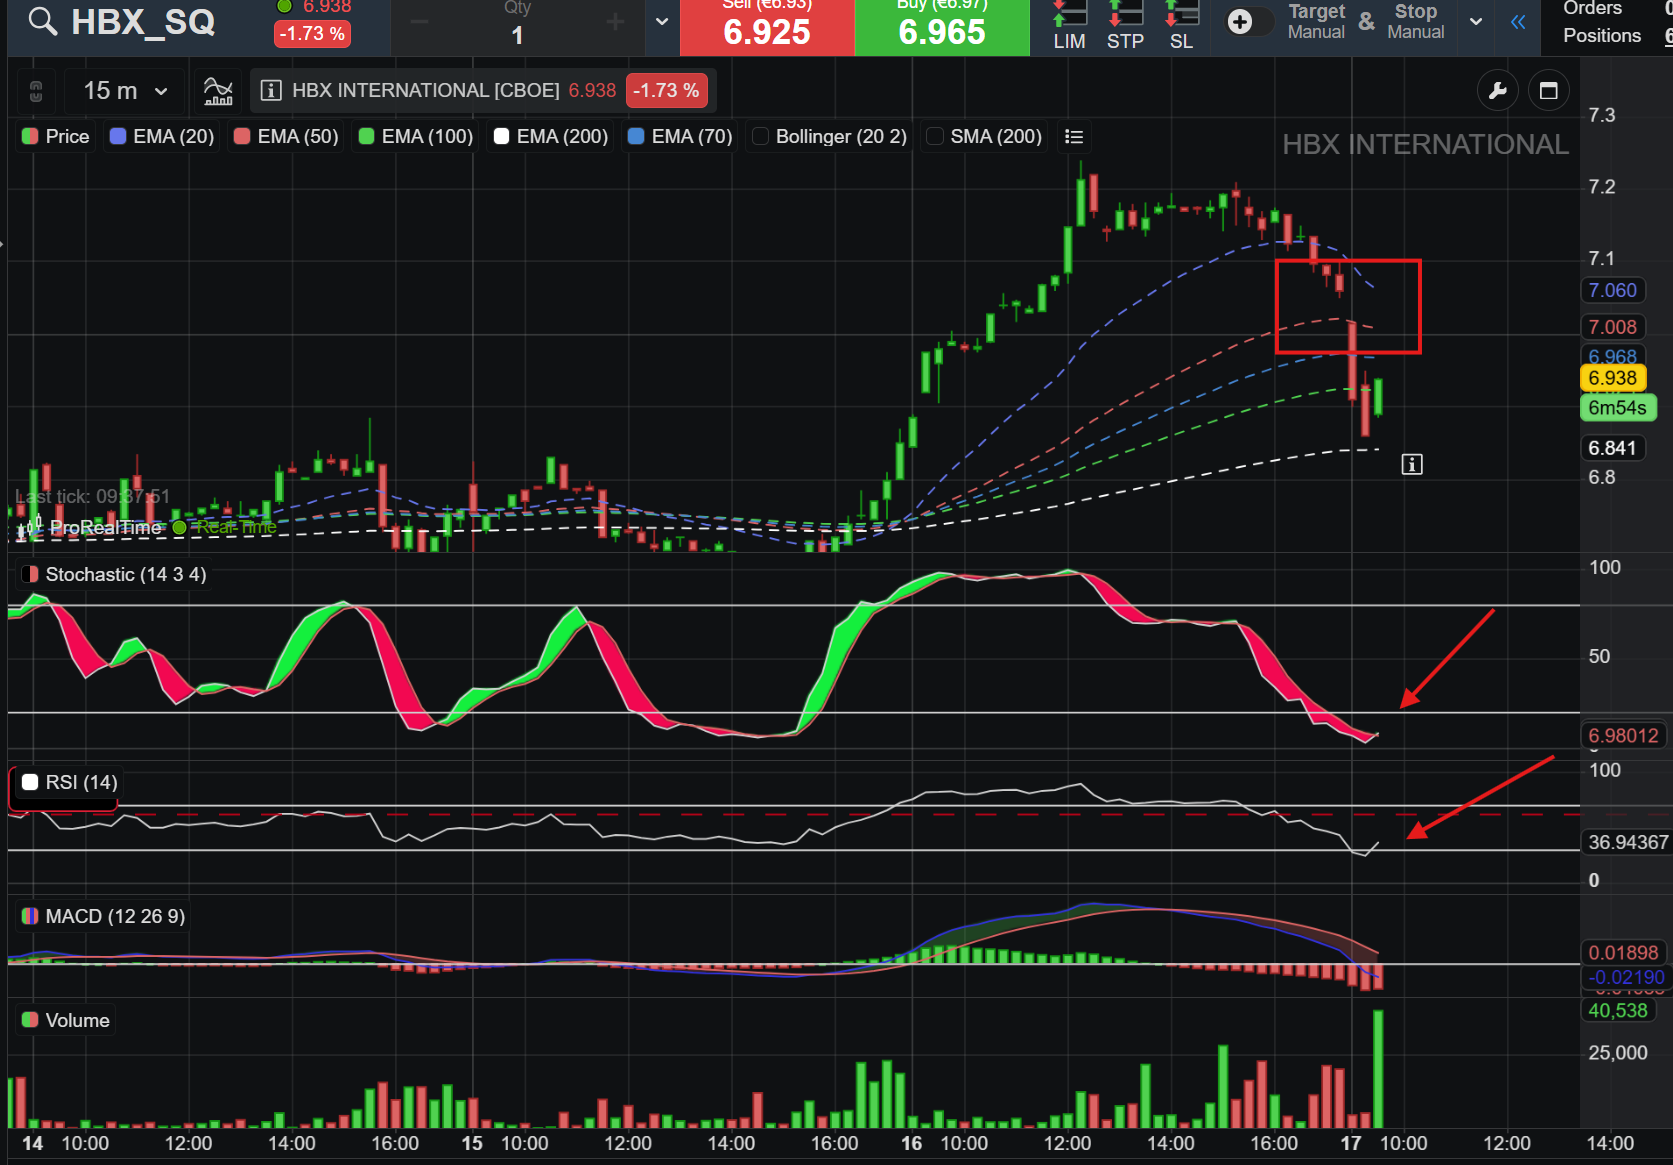Click the search magnifier icon beside HBX_SQ

coord(41,21)
